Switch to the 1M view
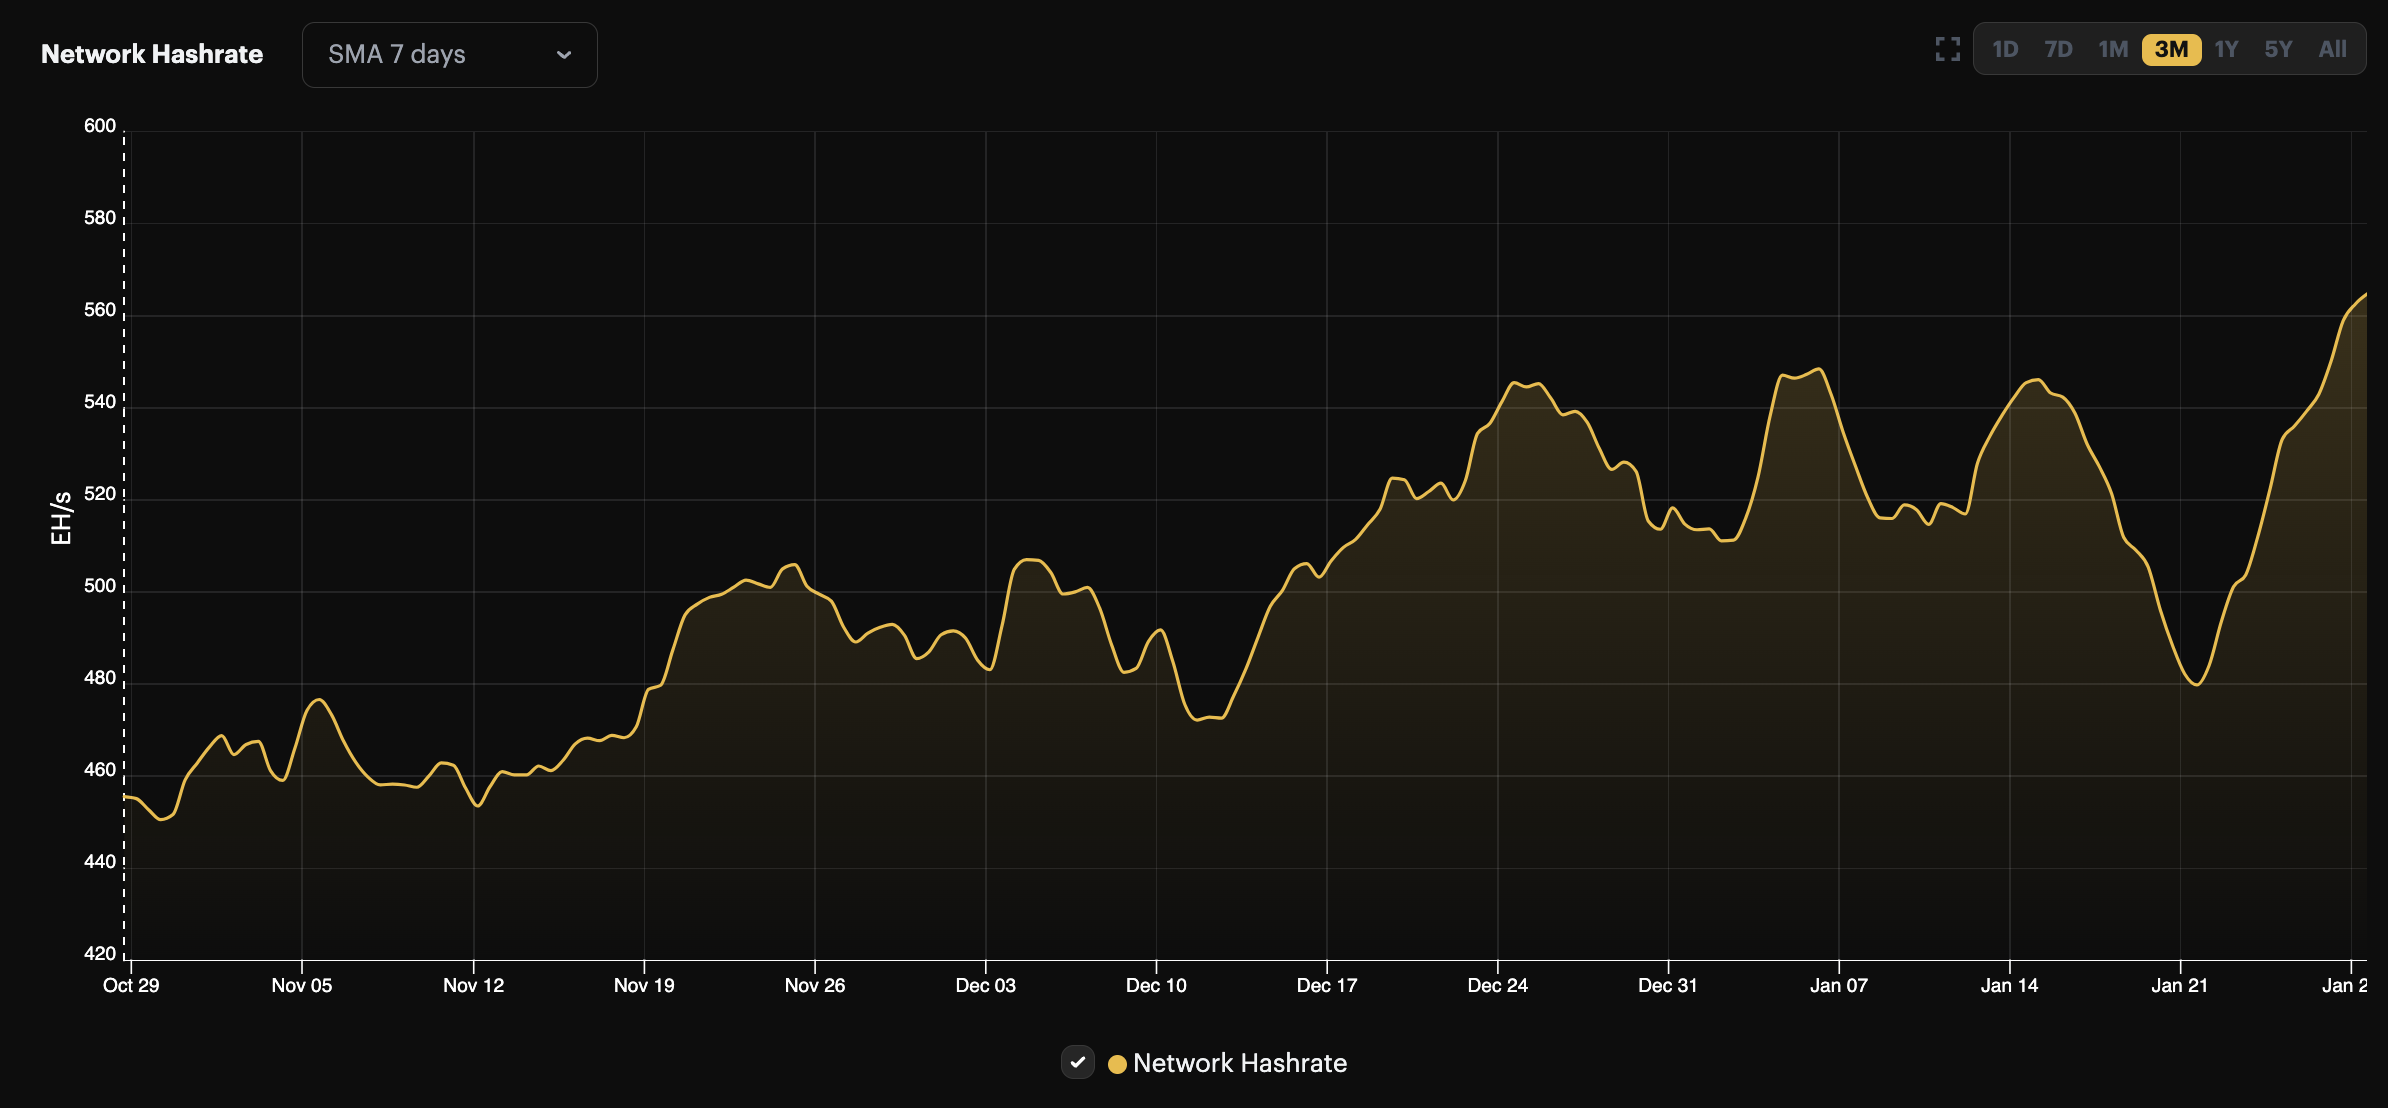Screen dimensions: 2388x1108 coord(2114,48)
